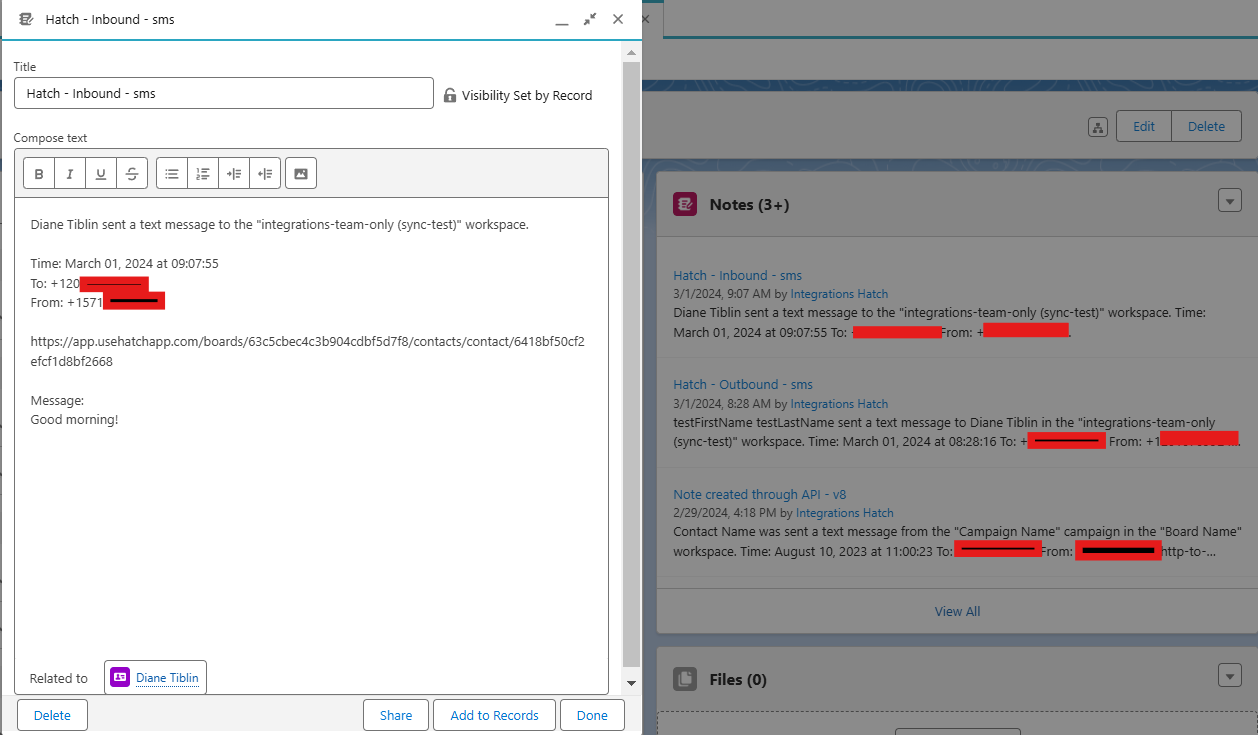This screenshot has height=735, width=1258.
Task: Click the scrollbar down arrow in composer
Action: coord(631,683)
